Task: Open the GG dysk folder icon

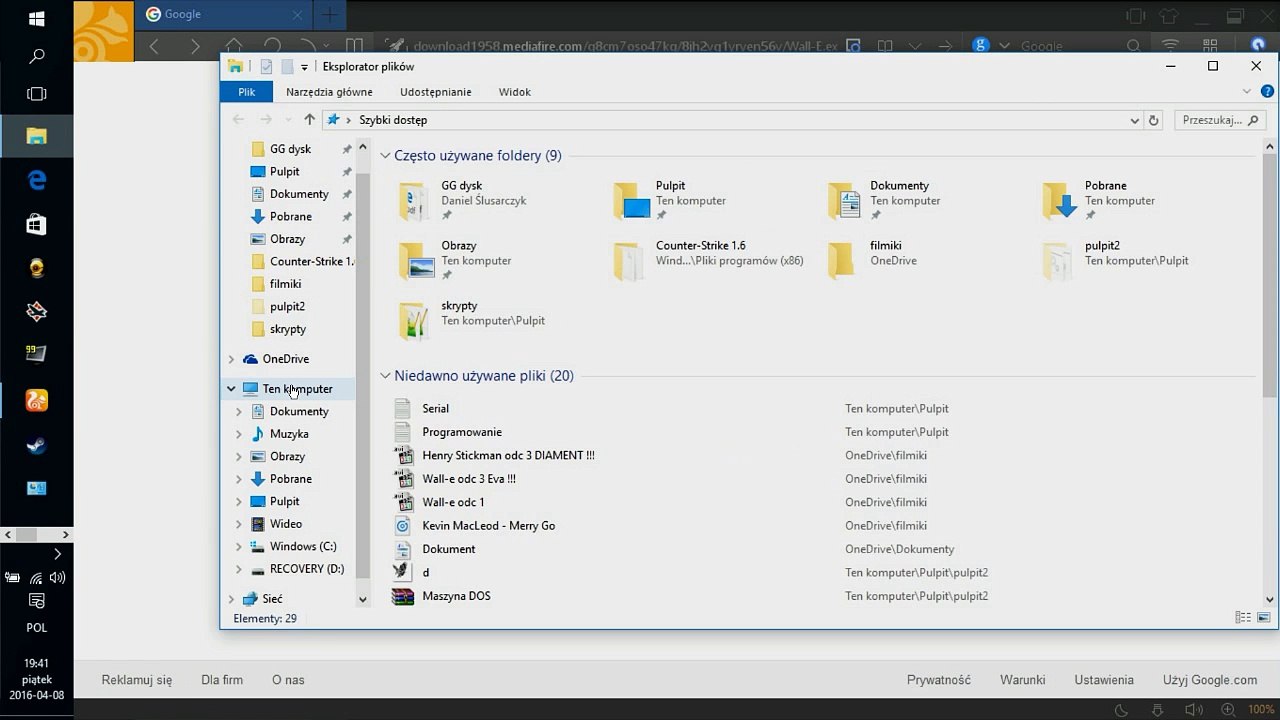Action: (415, 201)
